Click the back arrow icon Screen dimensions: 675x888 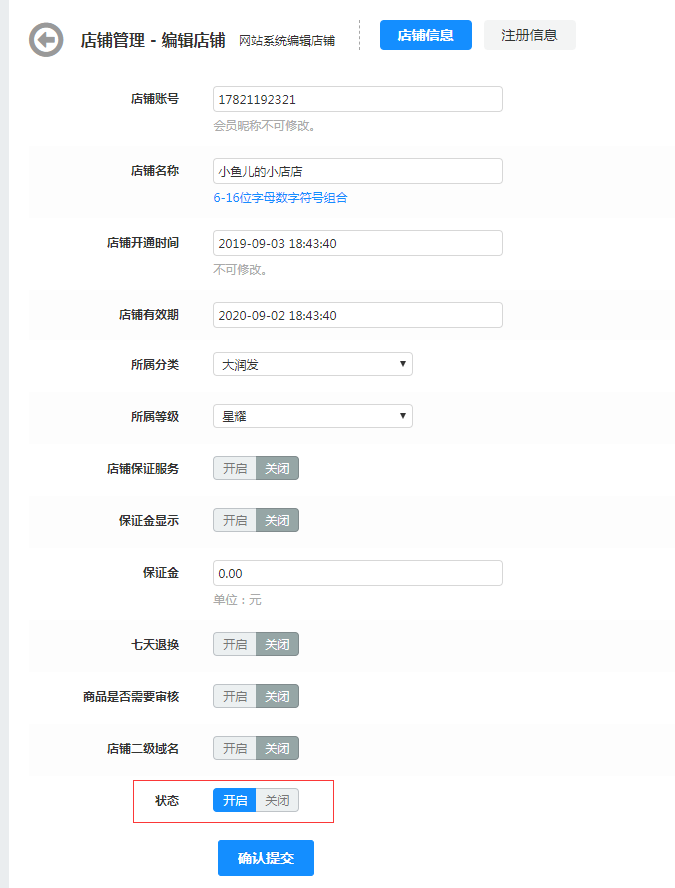click(46, 40)
